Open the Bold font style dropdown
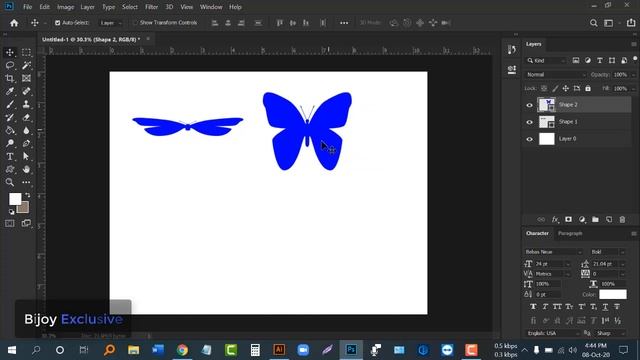Screen dimensions: 640x360 coord(608,252)
